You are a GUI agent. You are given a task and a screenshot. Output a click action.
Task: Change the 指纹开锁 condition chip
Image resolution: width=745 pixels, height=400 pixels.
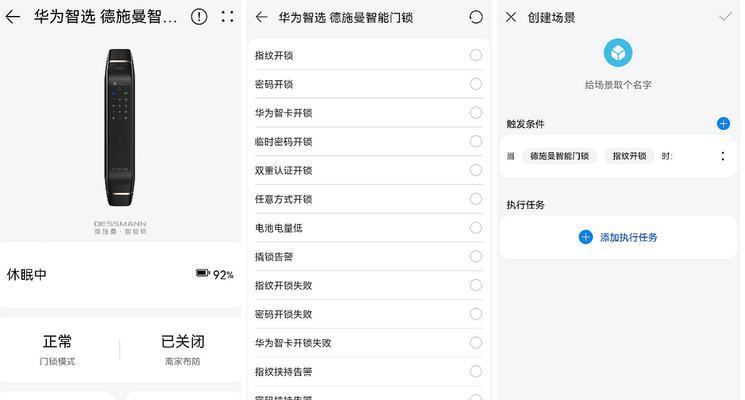(x=629, y=156)
